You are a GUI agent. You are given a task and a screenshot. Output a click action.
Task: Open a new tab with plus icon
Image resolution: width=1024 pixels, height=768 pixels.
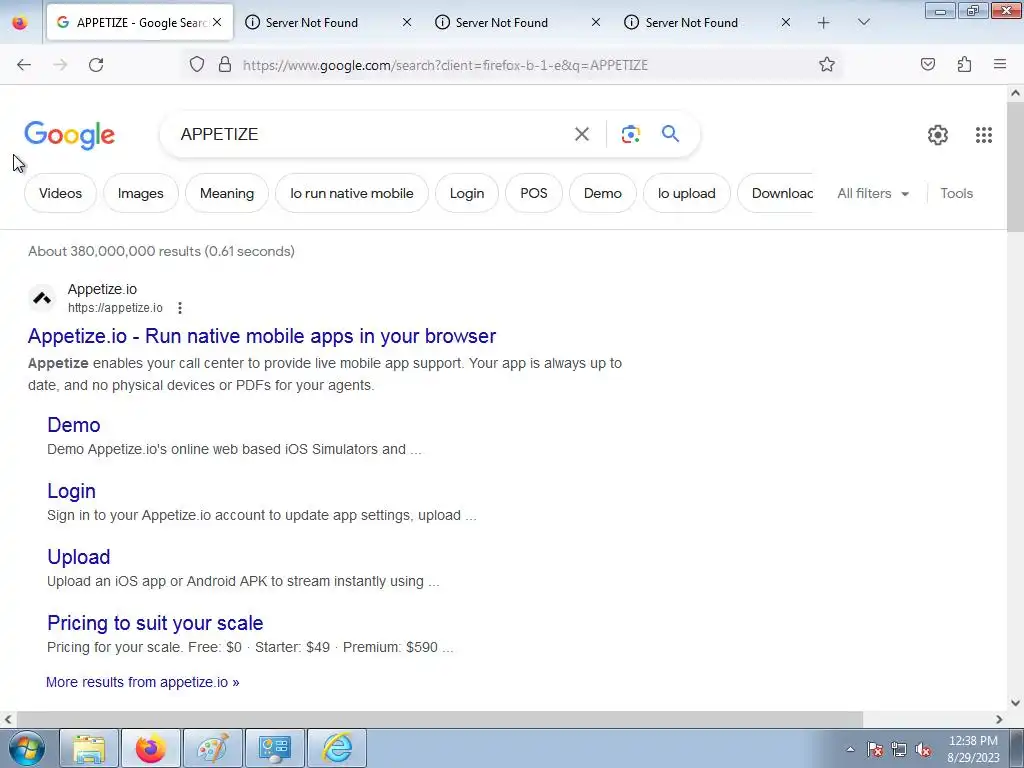click(x=824, y=23)
